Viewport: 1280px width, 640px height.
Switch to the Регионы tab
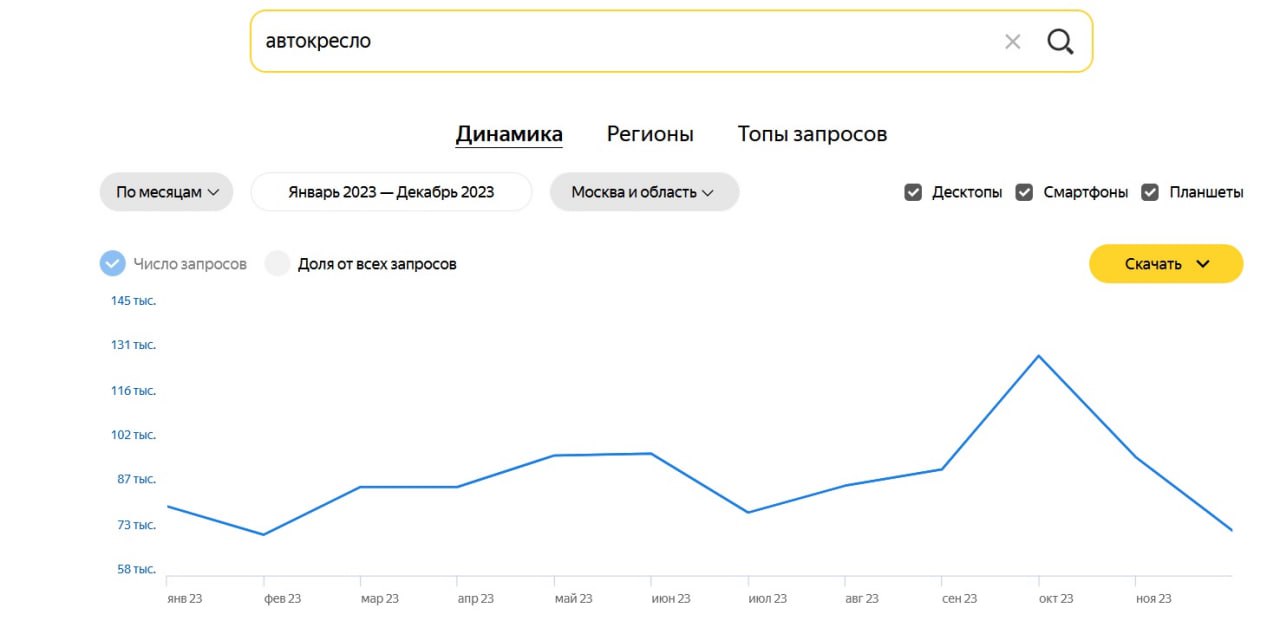pyautogui.click(x=650, y=134)
